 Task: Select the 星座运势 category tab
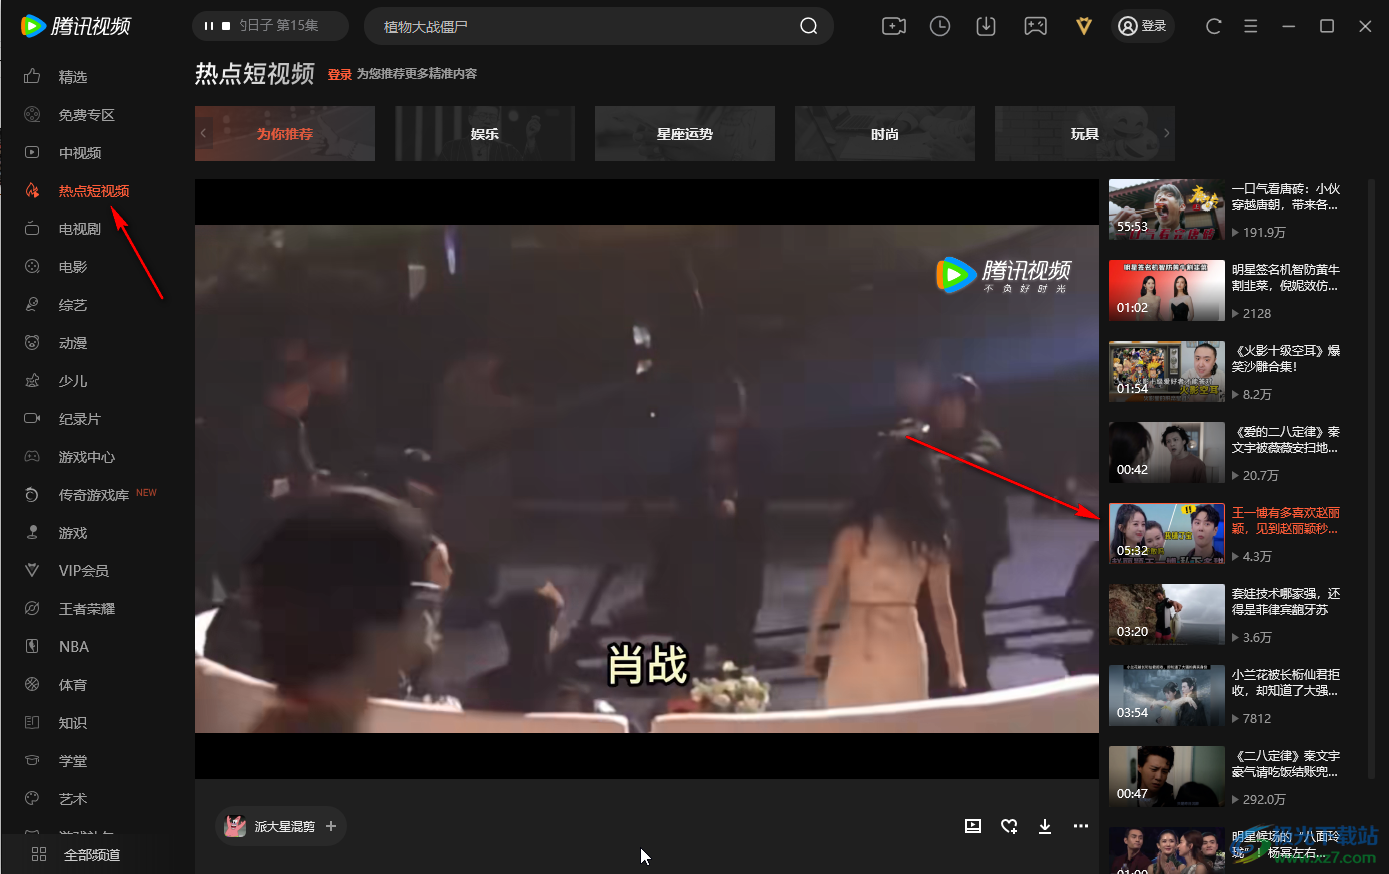click(685, 134)
